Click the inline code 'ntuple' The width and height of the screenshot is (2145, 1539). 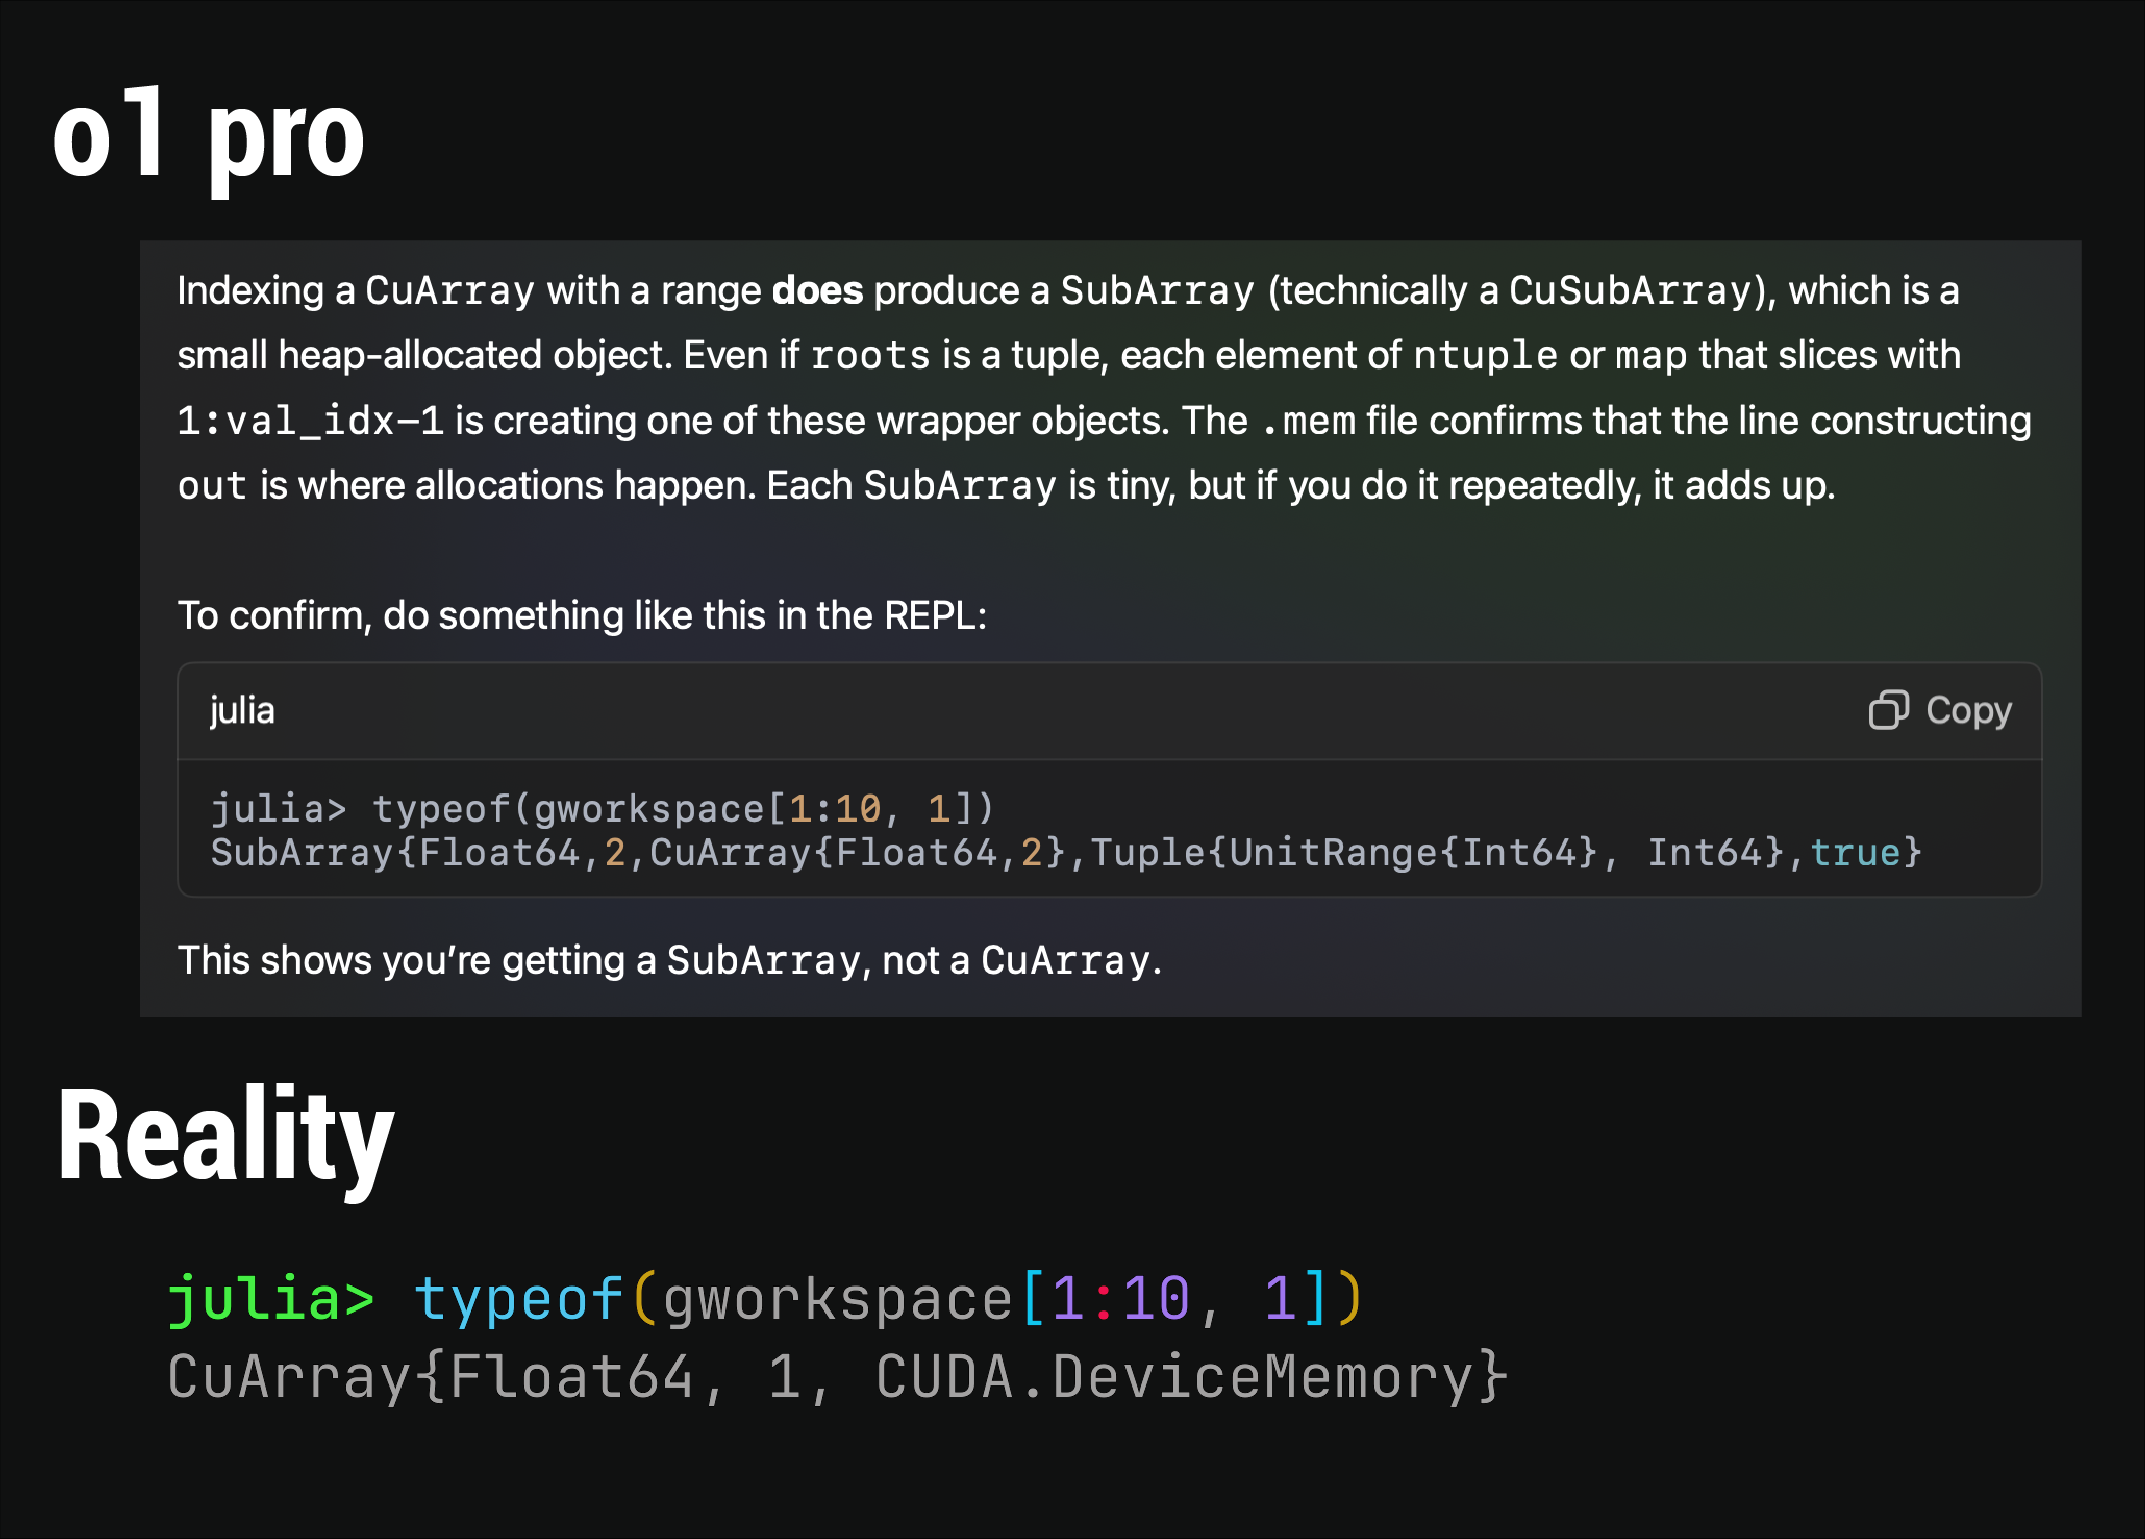coord(1485,356)
